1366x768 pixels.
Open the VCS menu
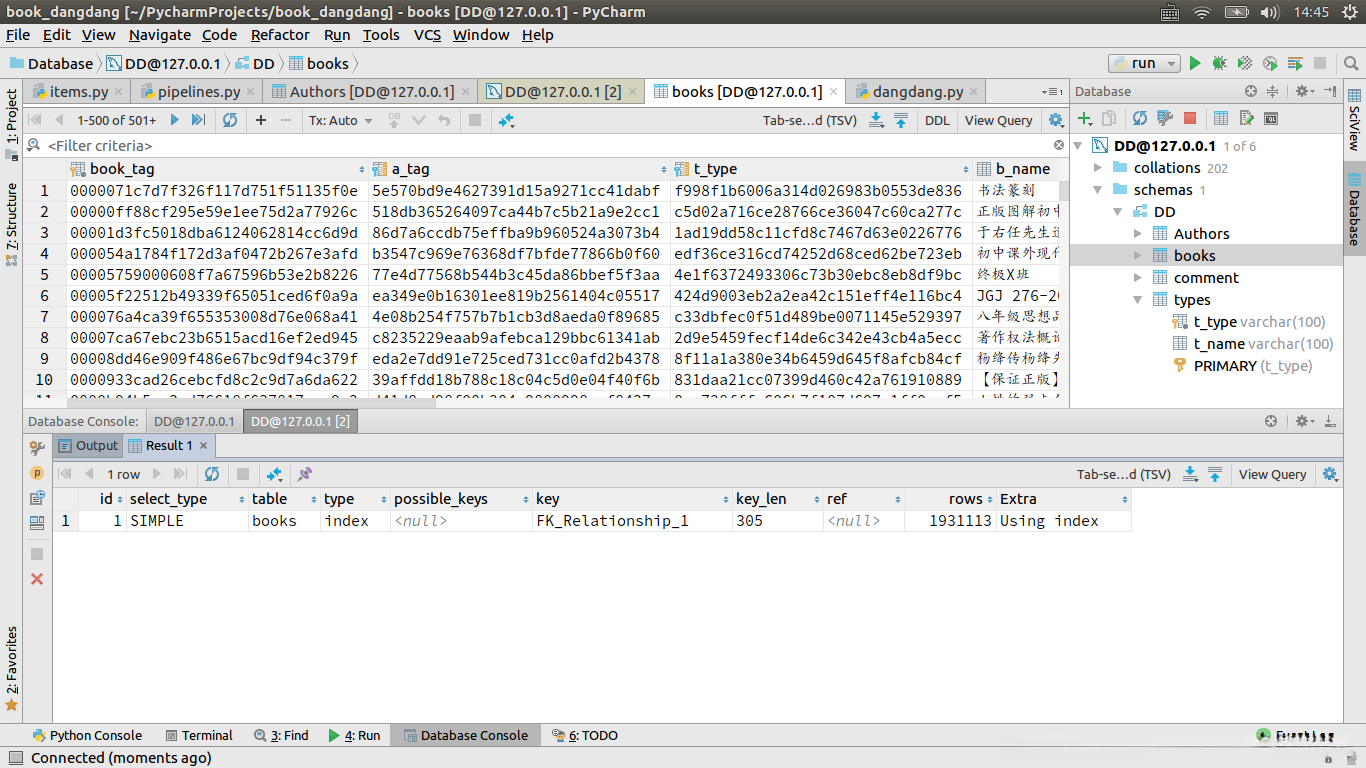point(427,35)
